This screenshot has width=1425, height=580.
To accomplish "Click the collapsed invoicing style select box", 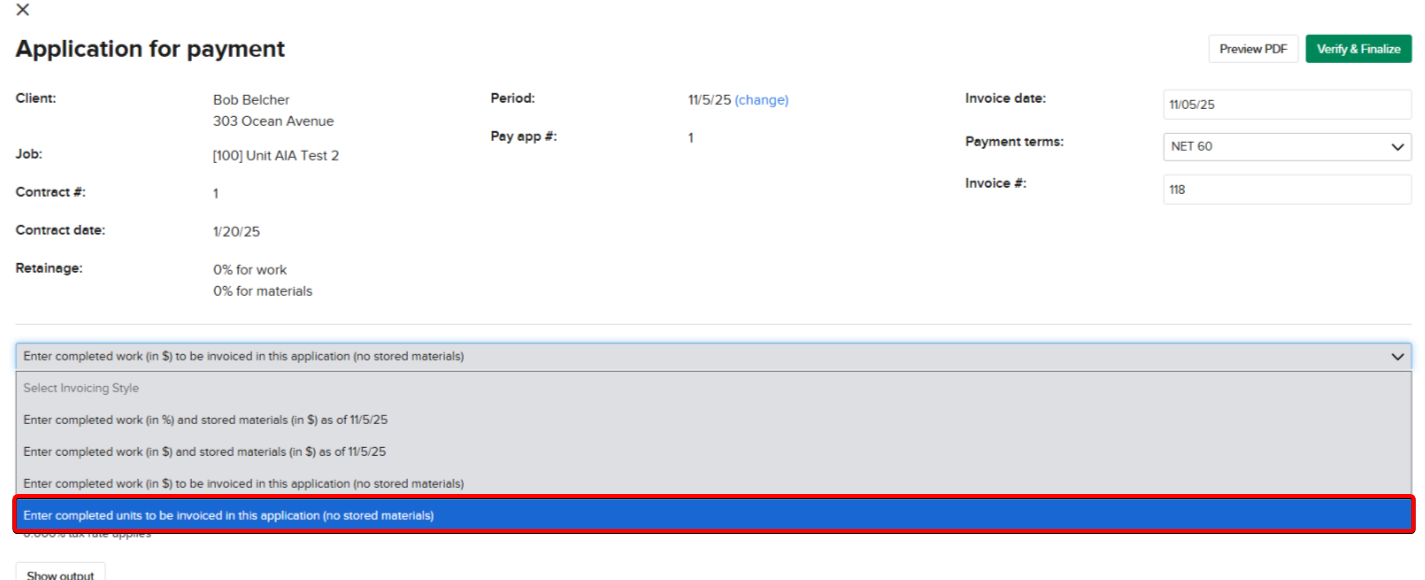I will pyautogui.click(x=700, y=357).
